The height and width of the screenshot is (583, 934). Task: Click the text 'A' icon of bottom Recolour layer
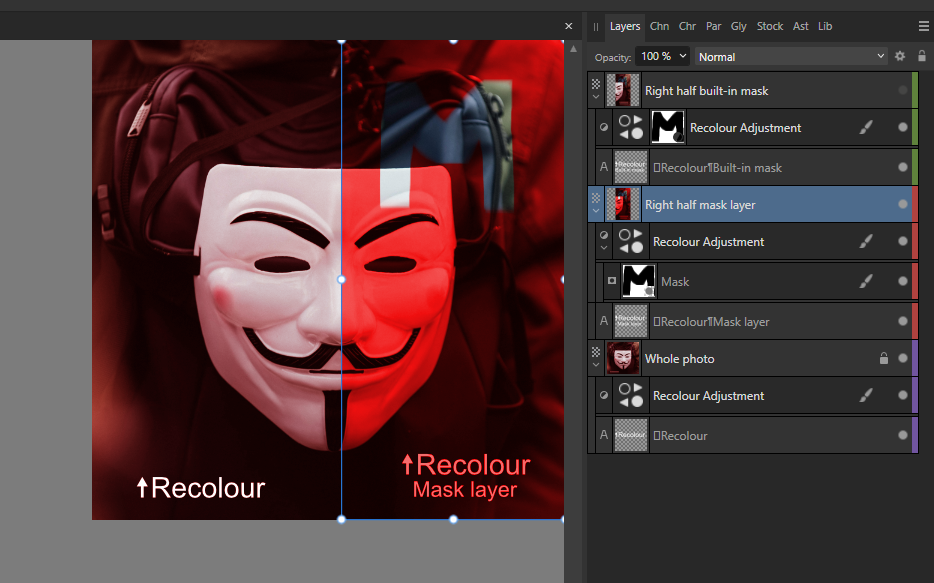tap(604, 435)
